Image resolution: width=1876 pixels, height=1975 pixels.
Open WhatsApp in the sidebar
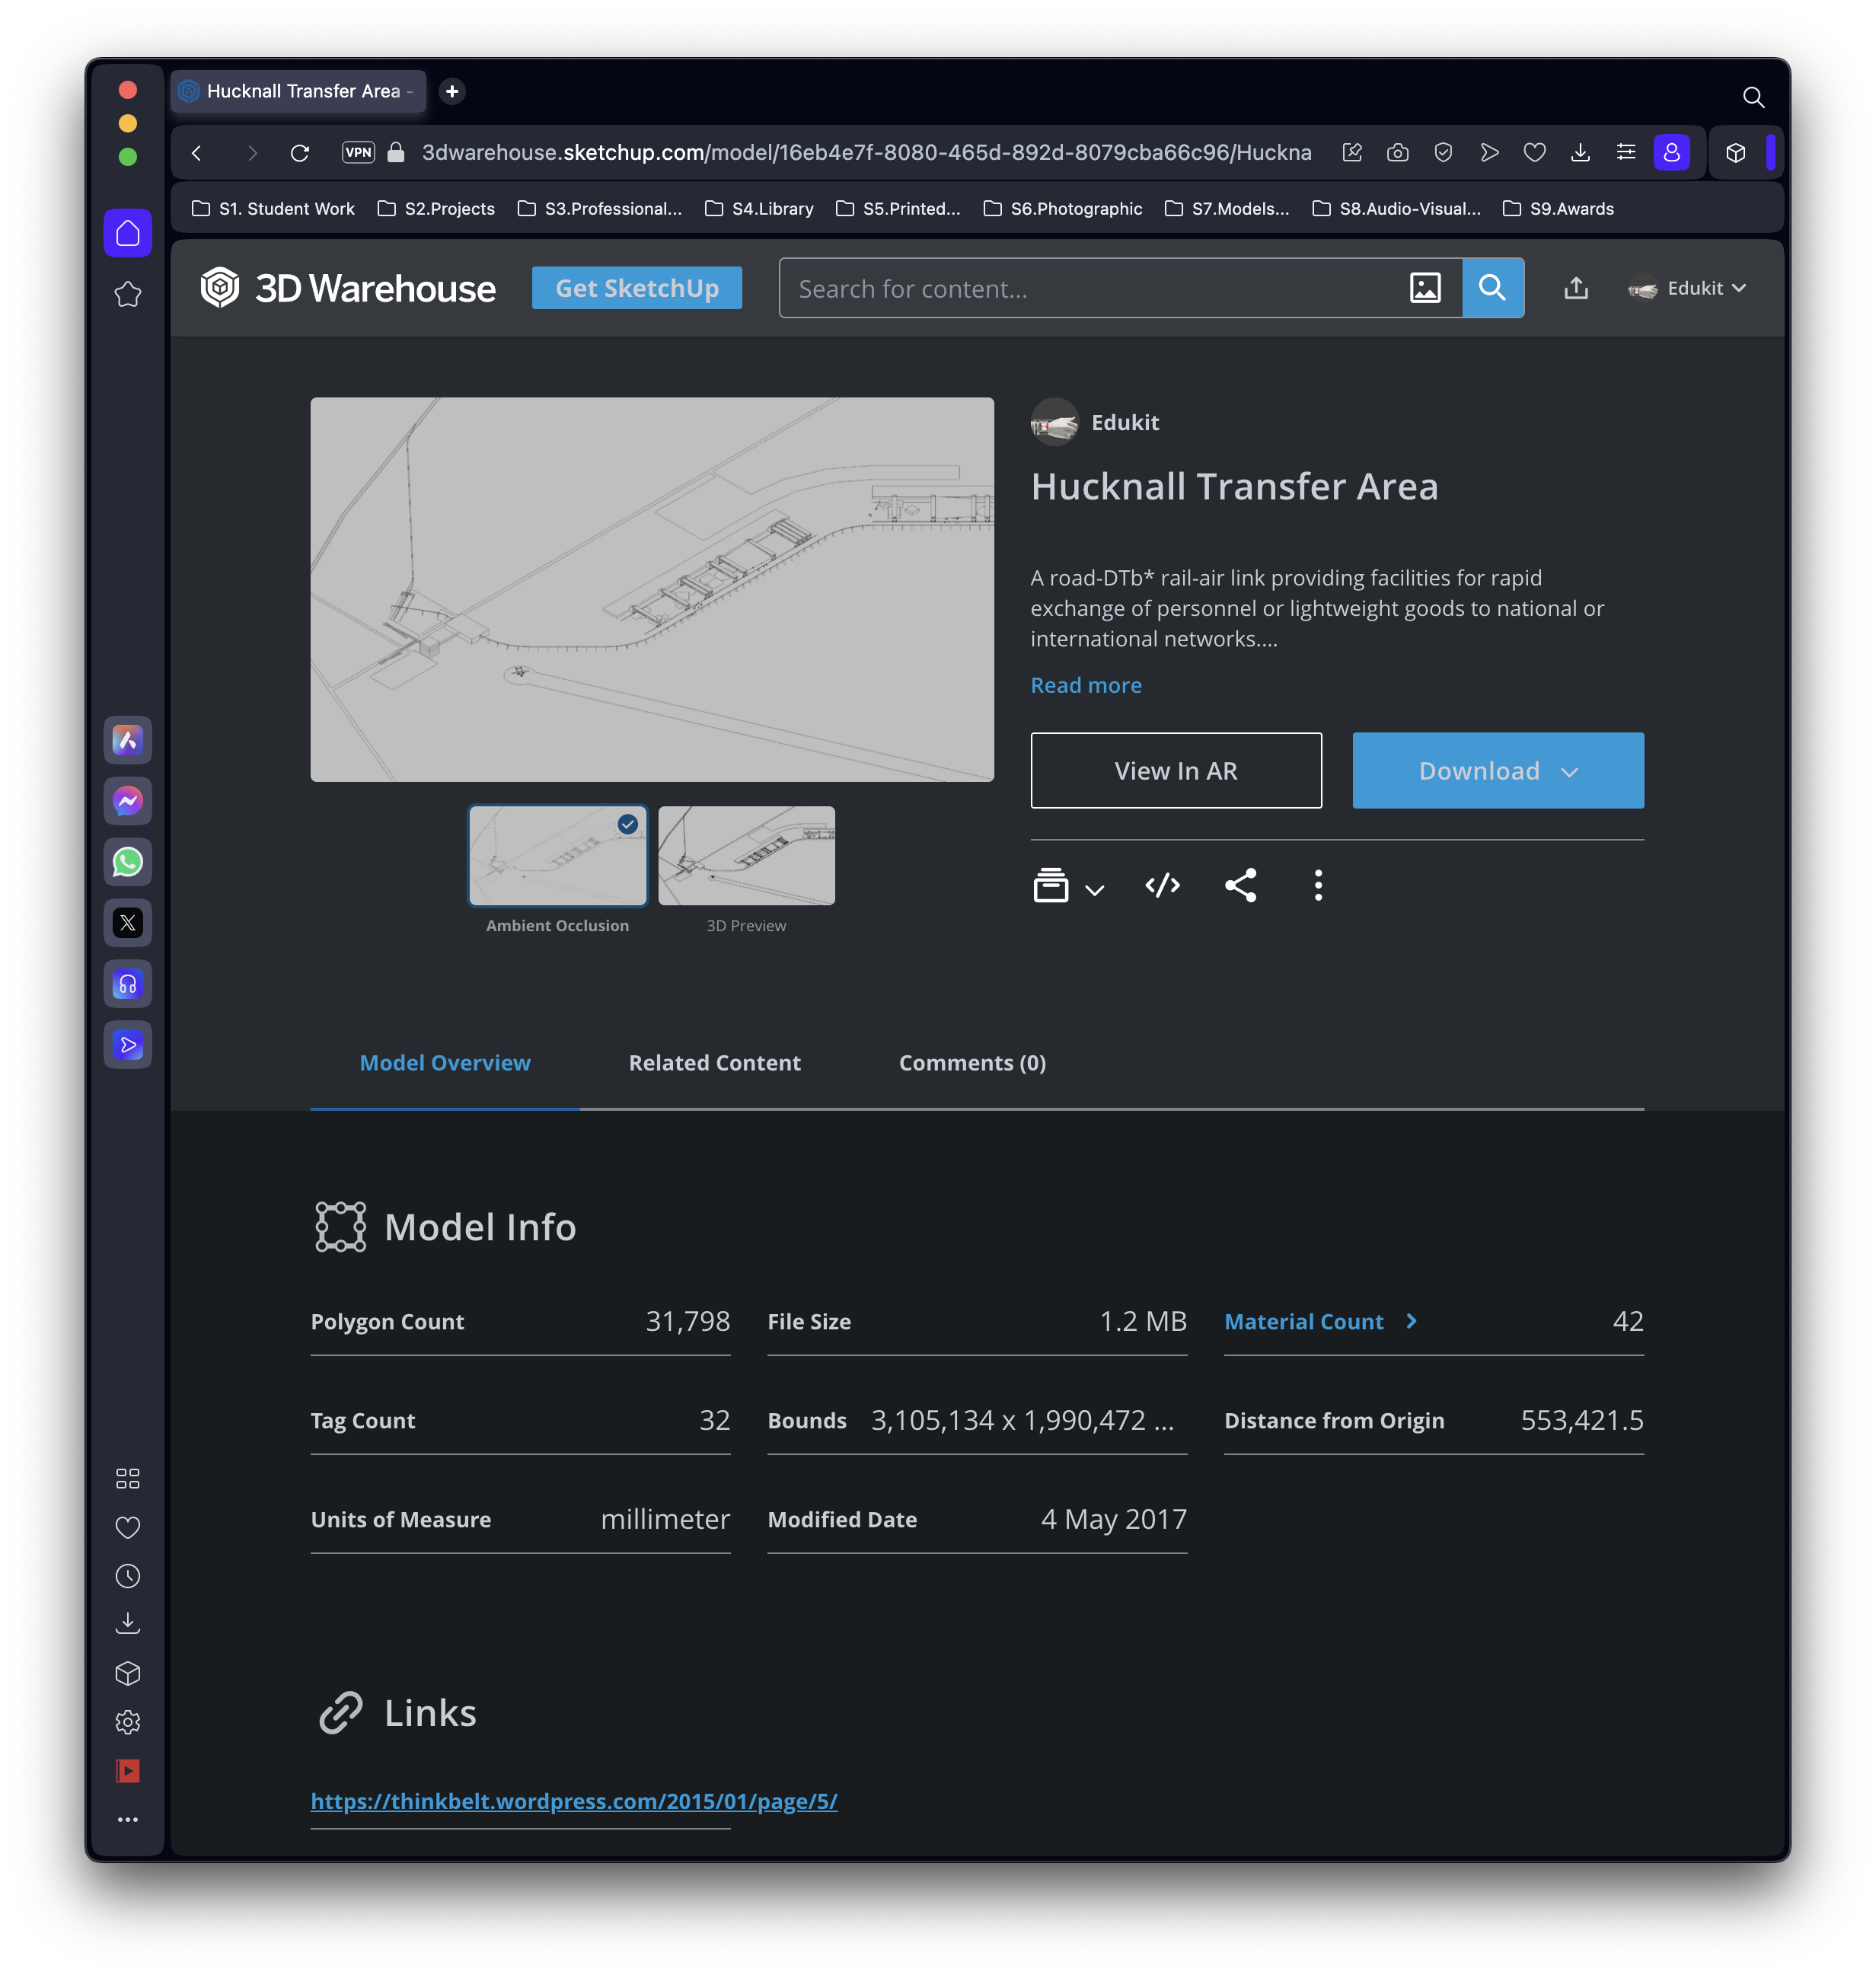click(x=128, y=862)
